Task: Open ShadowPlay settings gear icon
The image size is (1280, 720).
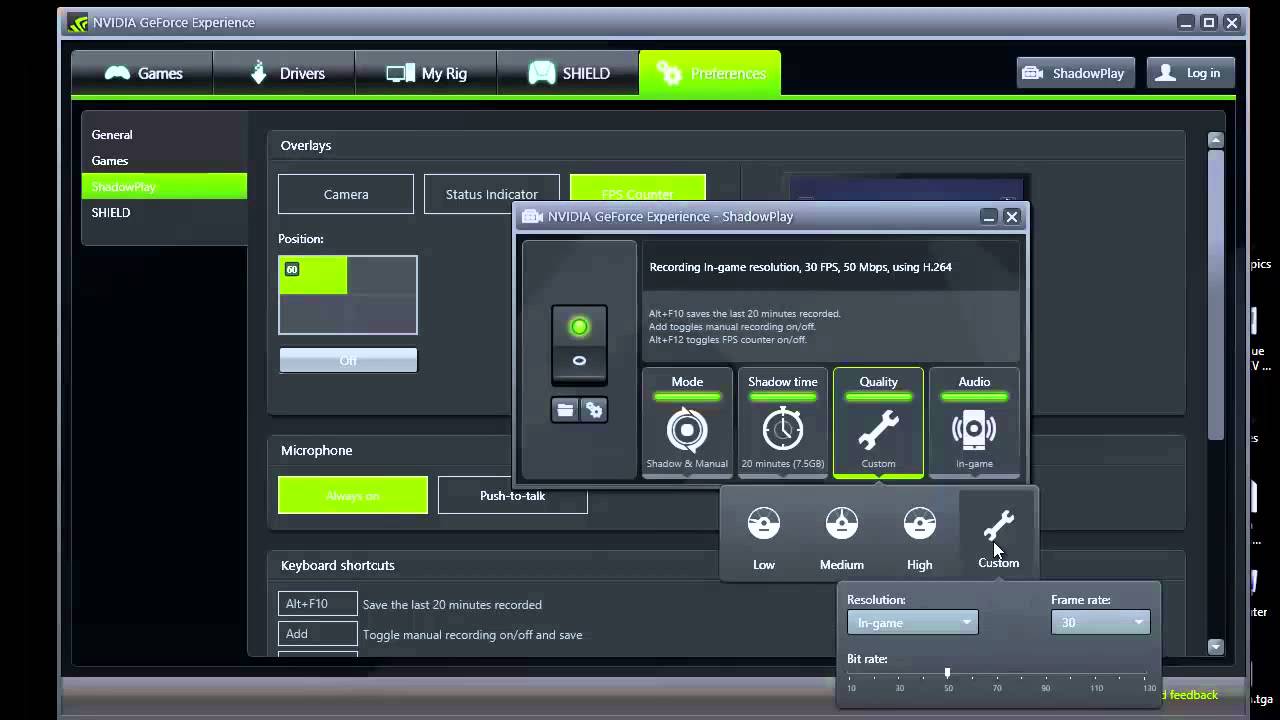Action: tap(594, 410)
